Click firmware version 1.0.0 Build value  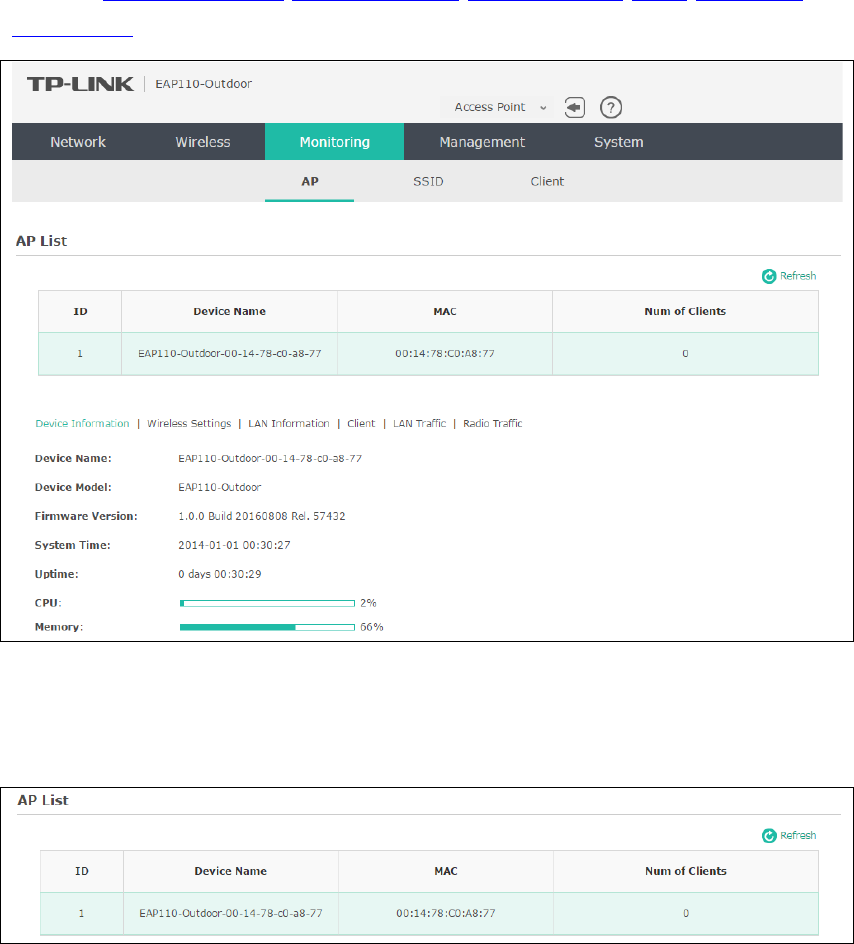[x=262, y=516]
